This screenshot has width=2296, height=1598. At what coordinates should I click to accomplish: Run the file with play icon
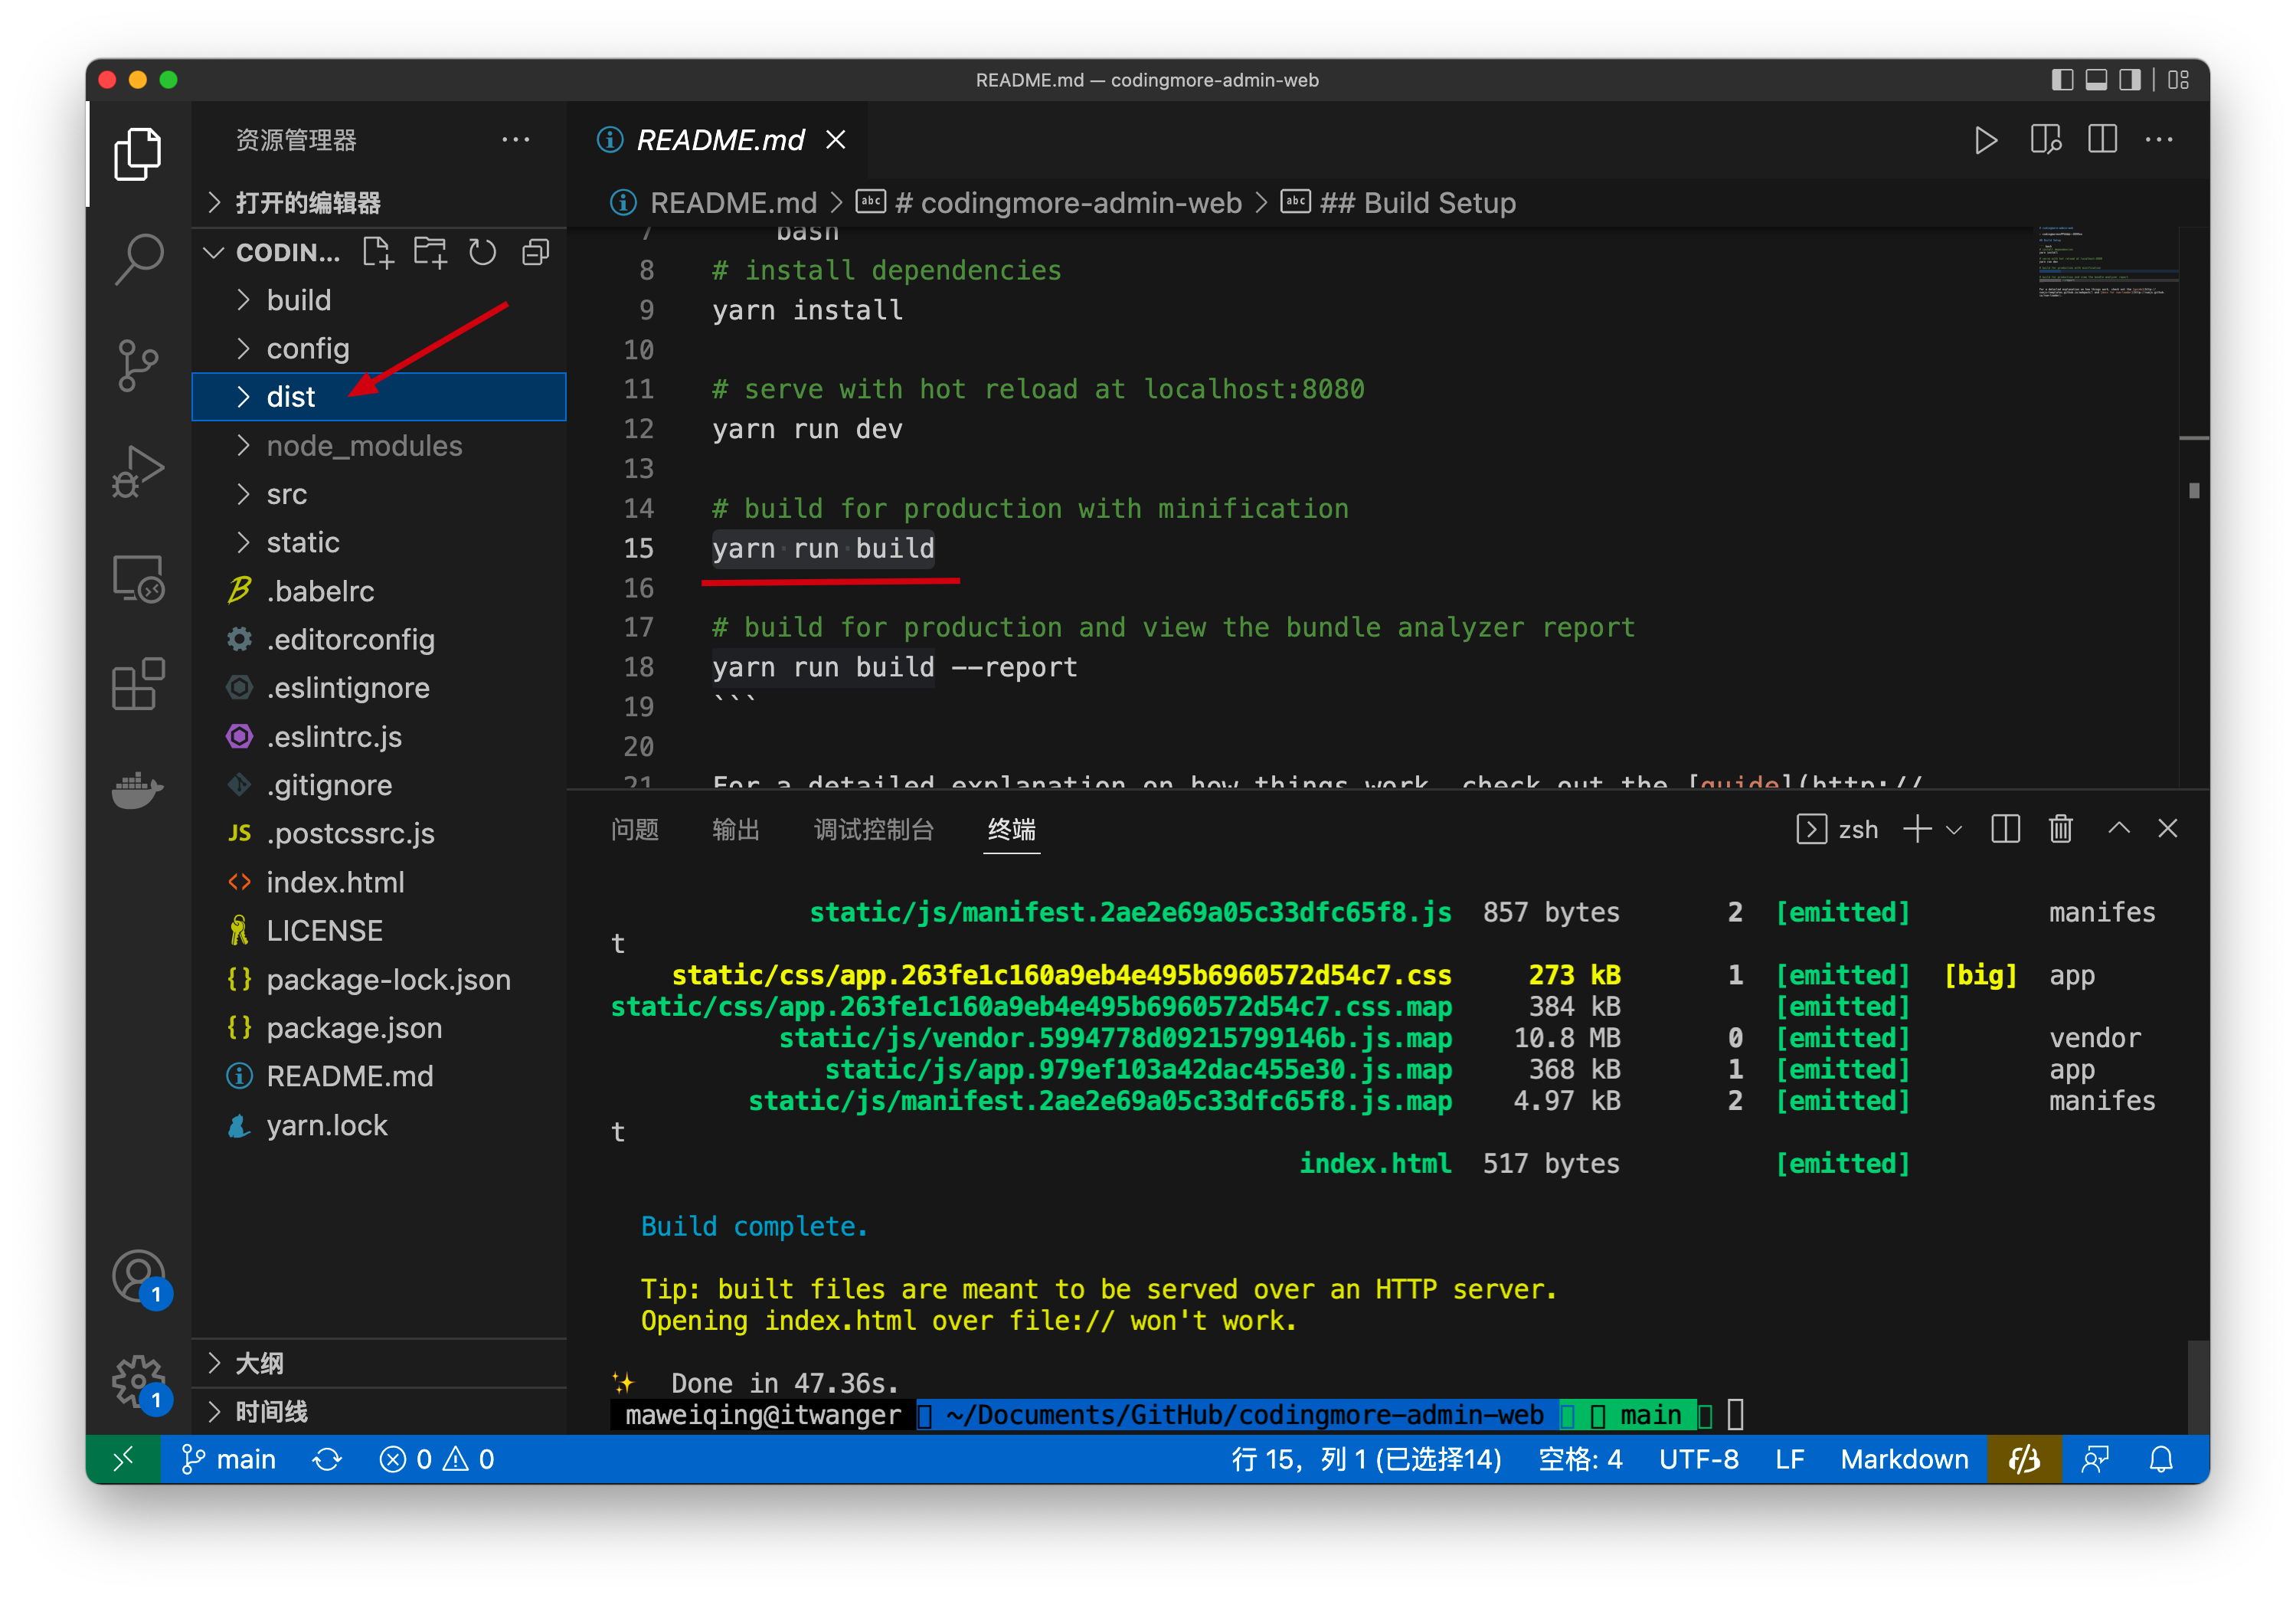click(1986, 140)
